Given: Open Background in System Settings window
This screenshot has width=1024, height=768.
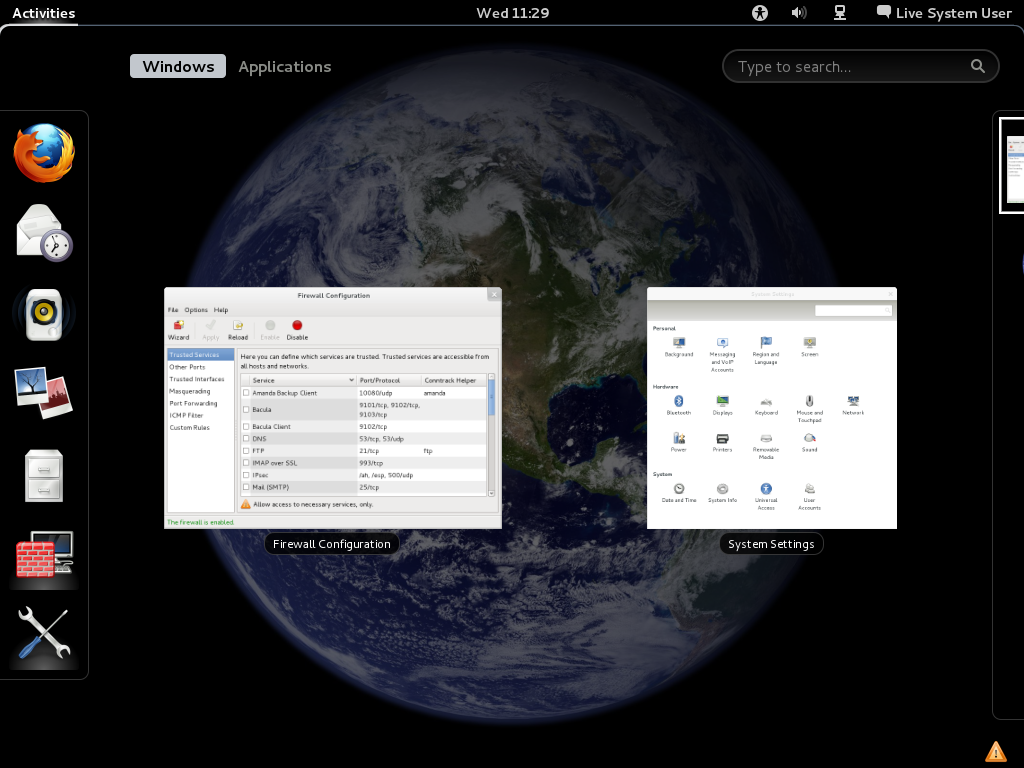Looking at the screenshot, I should (679, 347).
